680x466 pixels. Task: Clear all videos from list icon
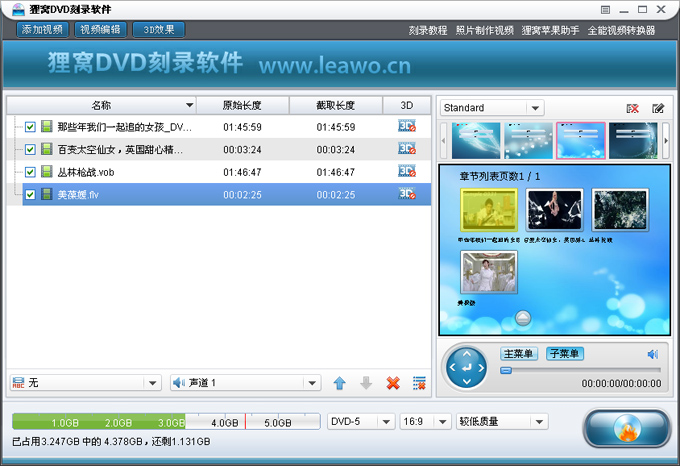[x=419, y=383]
